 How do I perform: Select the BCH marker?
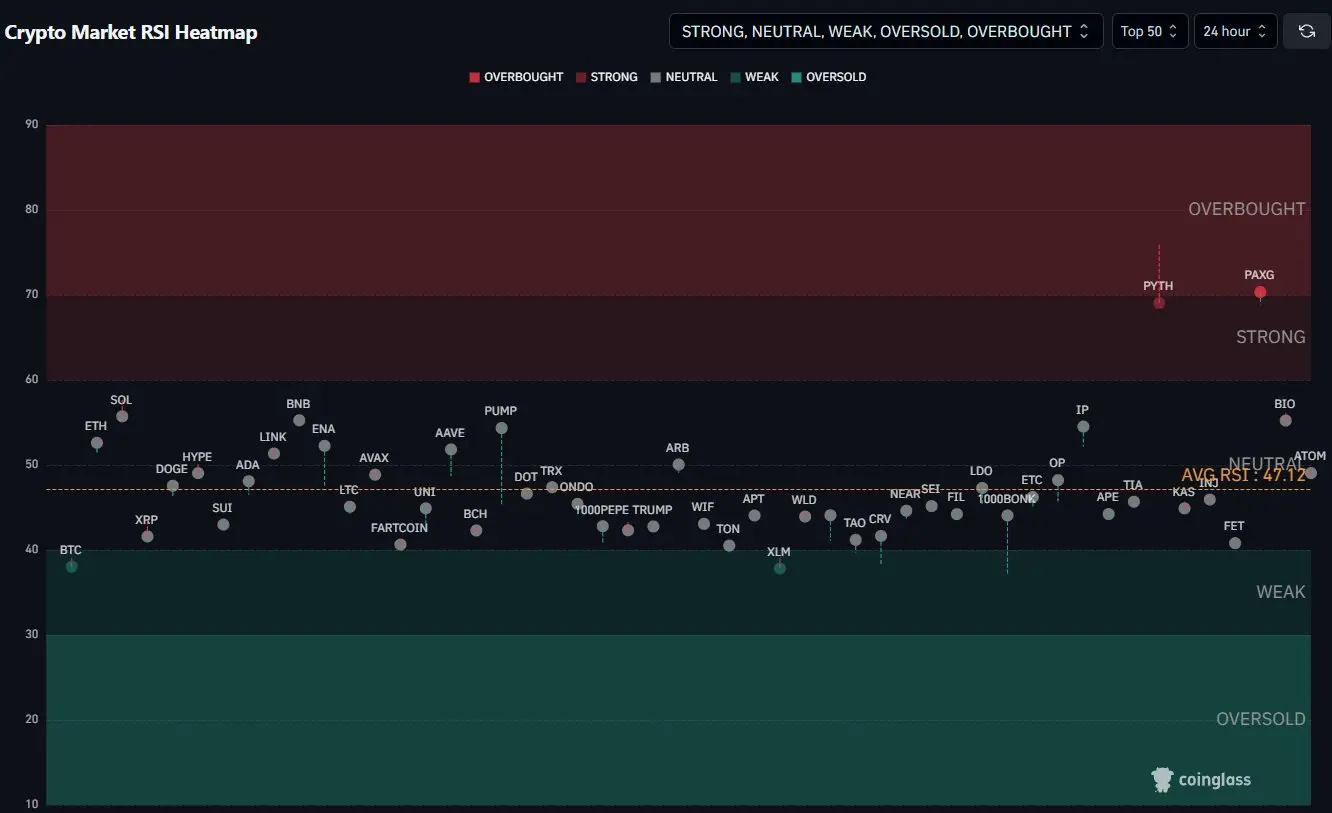pos(476,531)
